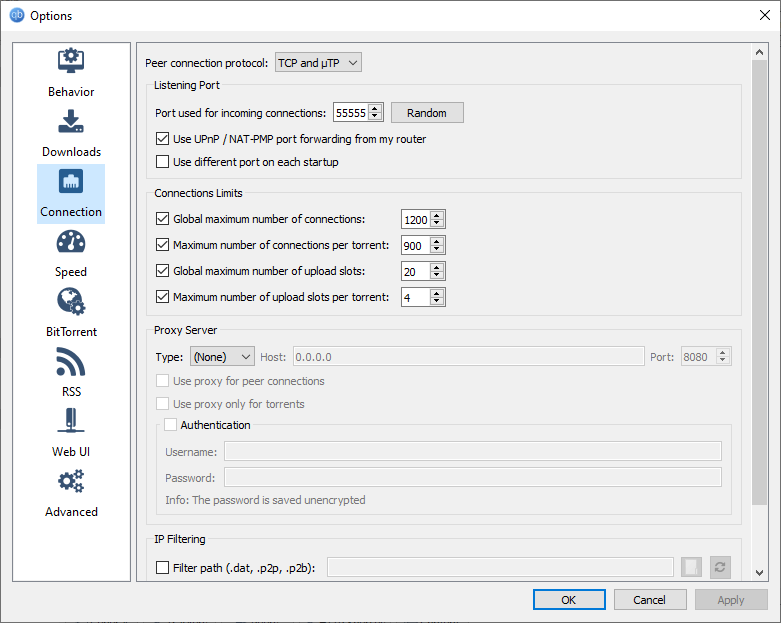Close the Options dialog
Image resolution: width=781 pixels, height=623 pixels.
coord(765,15)
